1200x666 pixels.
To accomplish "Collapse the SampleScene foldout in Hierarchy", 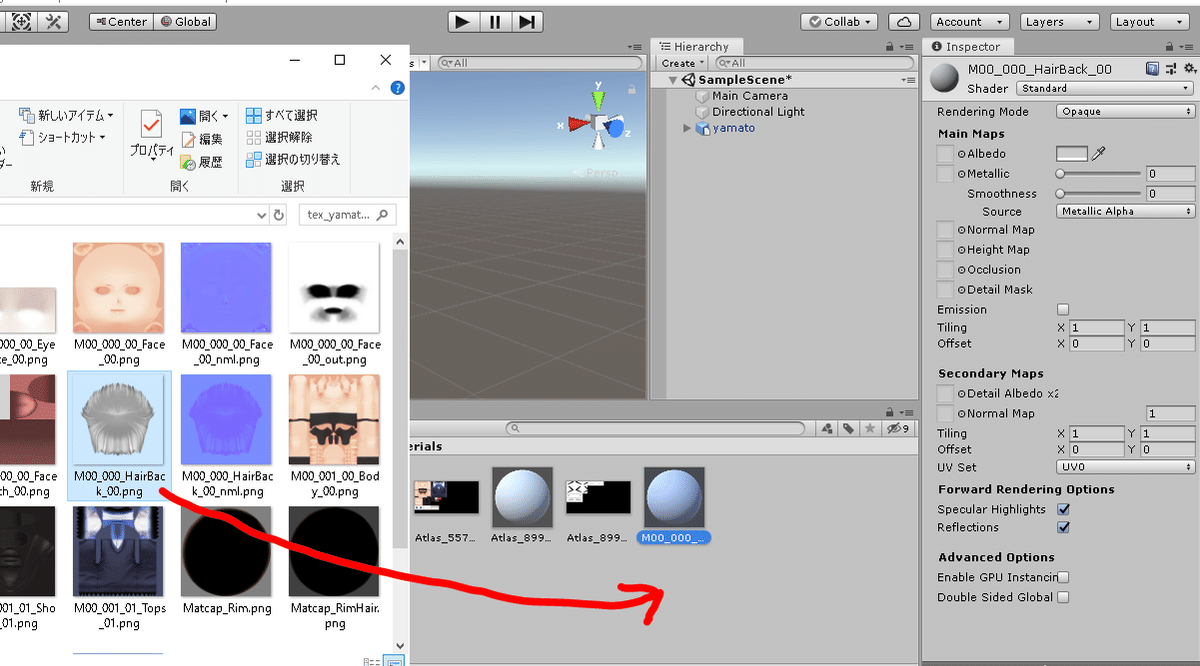I will 674,80.
